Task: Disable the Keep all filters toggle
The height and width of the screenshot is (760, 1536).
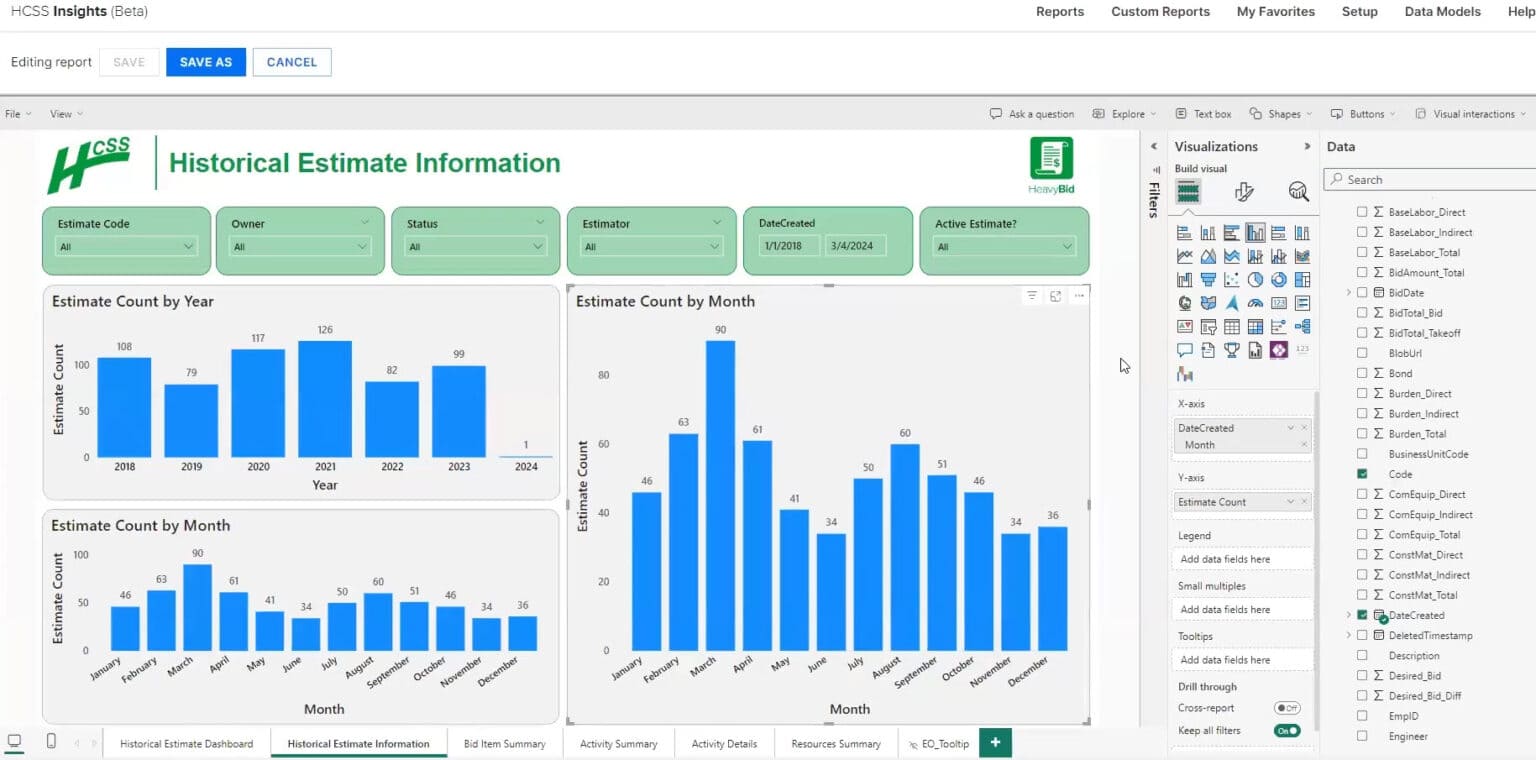Action: [1288, 730]
